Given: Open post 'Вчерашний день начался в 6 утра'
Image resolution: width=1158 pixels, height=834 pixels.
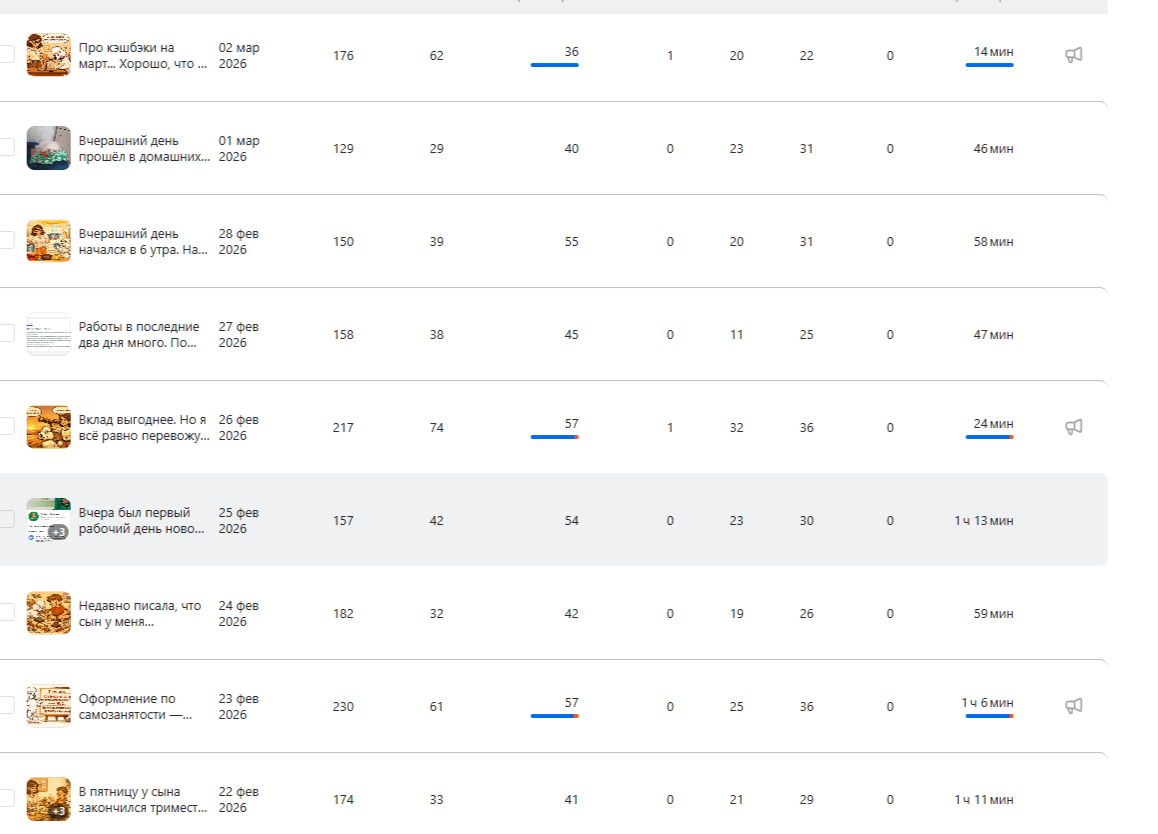Looking at the screenshot, I should coord(143,241).
